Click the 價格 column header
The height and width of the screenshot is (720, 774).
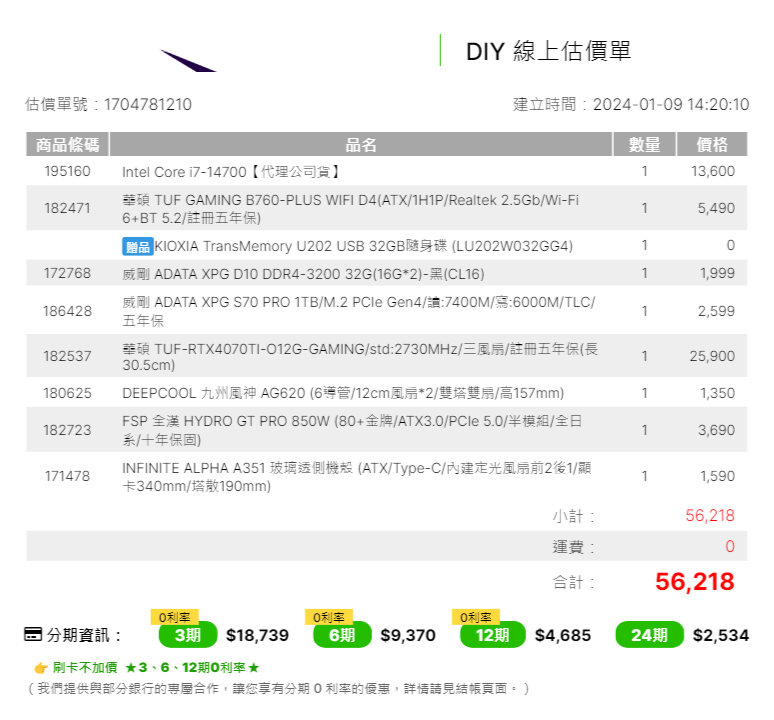pyautogui.click(x=712, y=145)
